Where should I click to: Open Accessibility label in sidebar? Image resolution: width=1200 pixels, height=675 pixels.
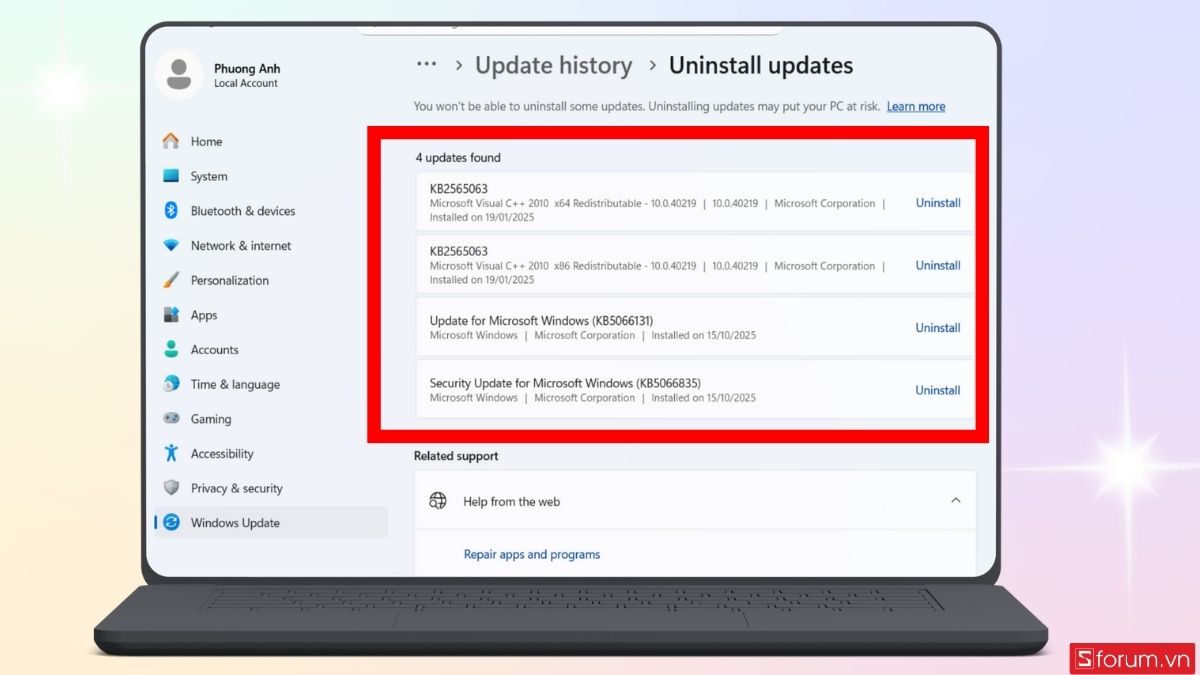[x=222, y=454]
